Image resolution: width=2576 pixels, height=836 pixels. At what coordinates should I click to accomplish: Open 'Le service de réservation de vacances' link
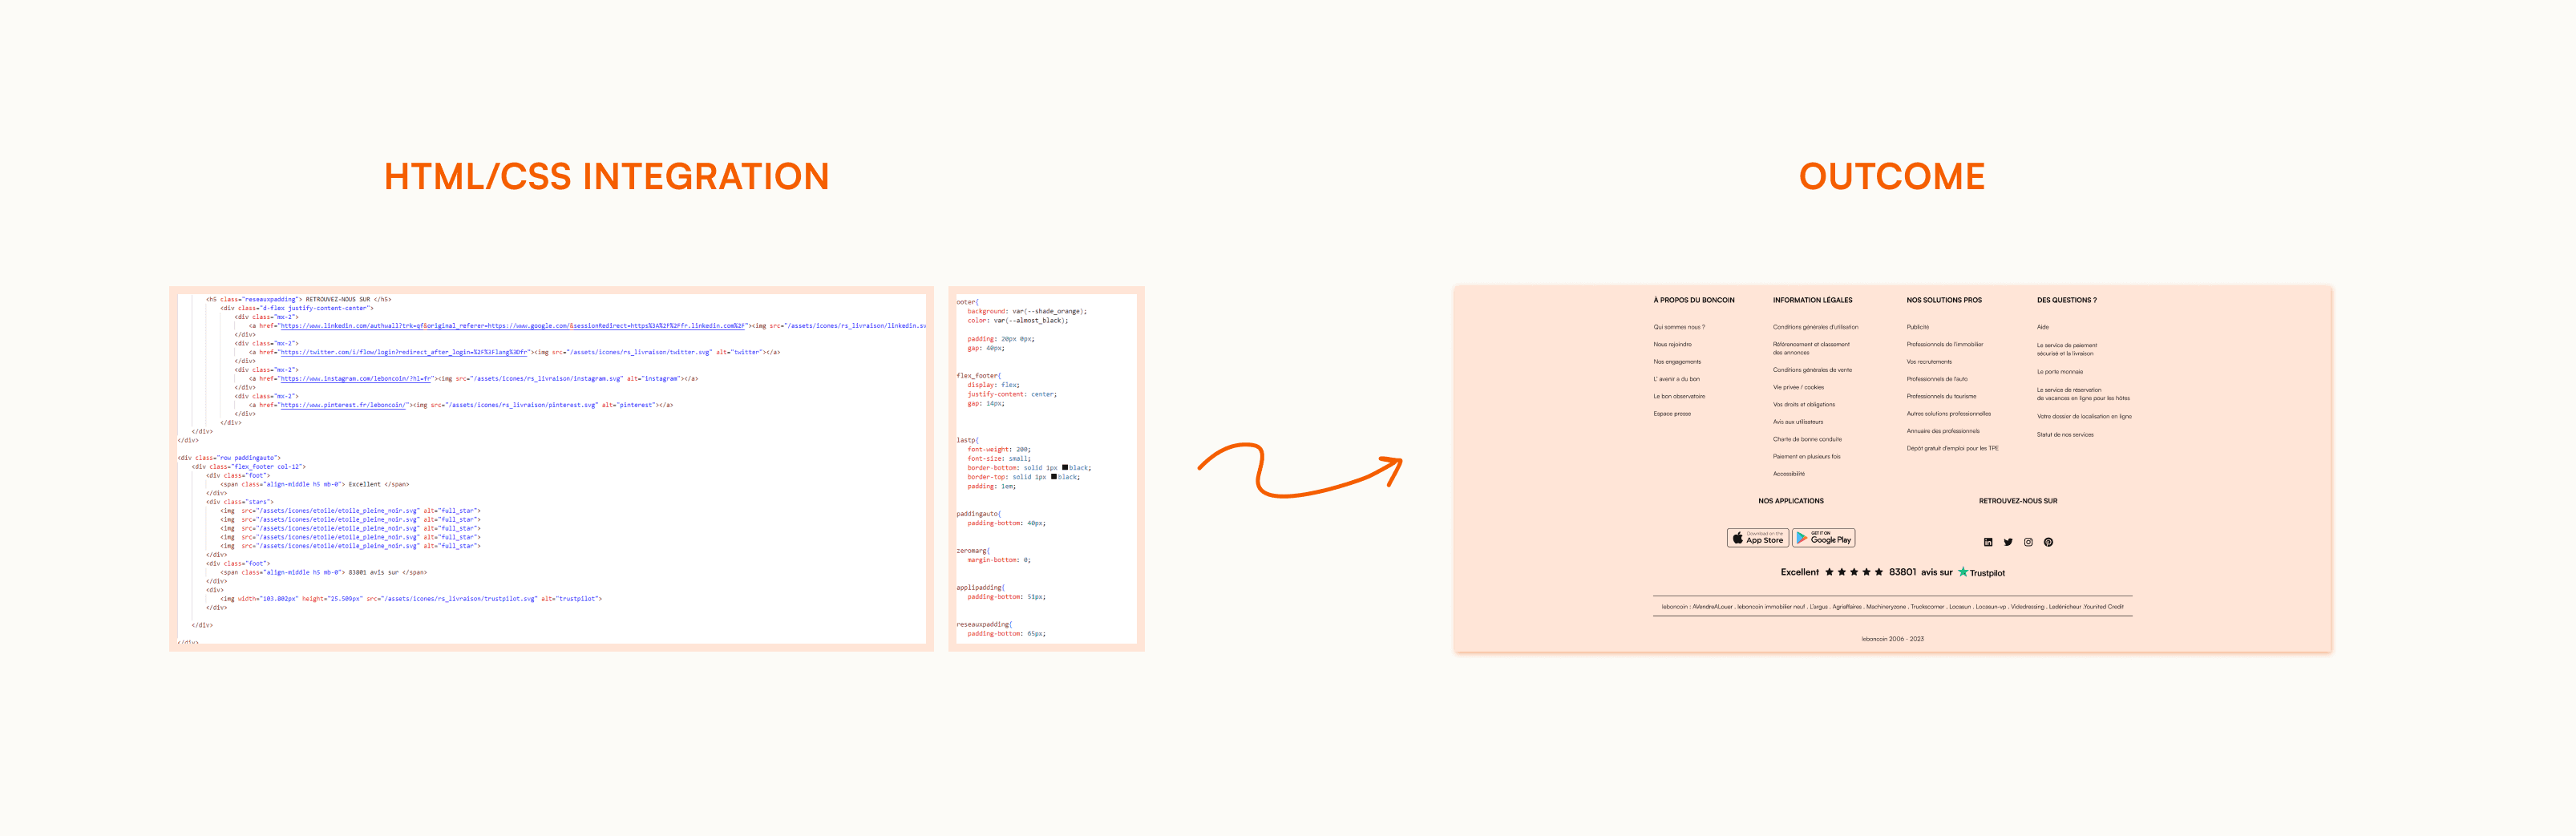click(2083, 394)
